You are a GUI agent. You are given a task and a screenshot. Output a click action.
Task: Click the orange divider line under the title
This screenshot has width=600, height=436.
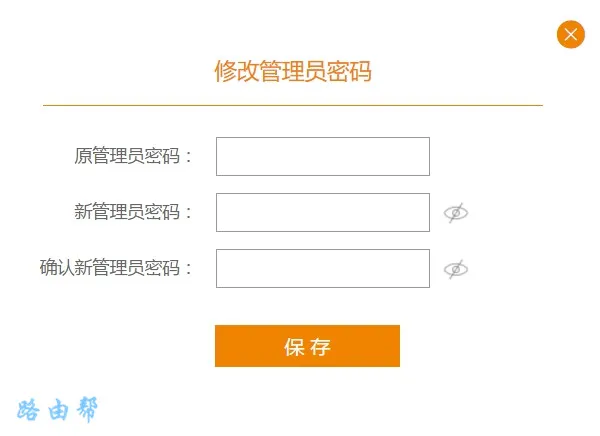tap(292, 105)
